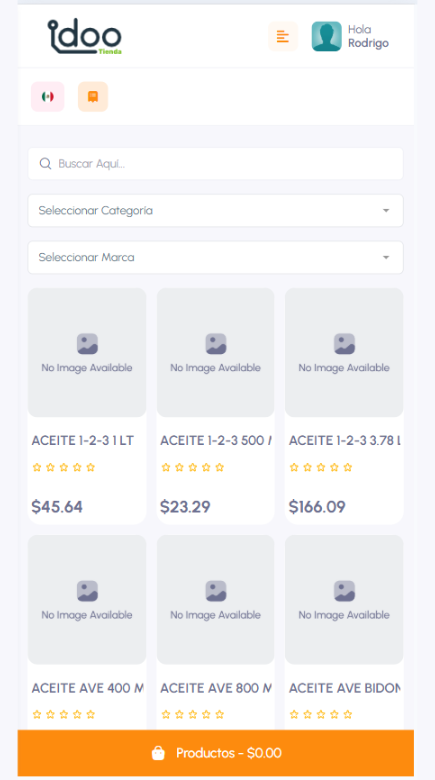Rate ACEITE 1-2-3 3.78 three stars

point(321,467)
